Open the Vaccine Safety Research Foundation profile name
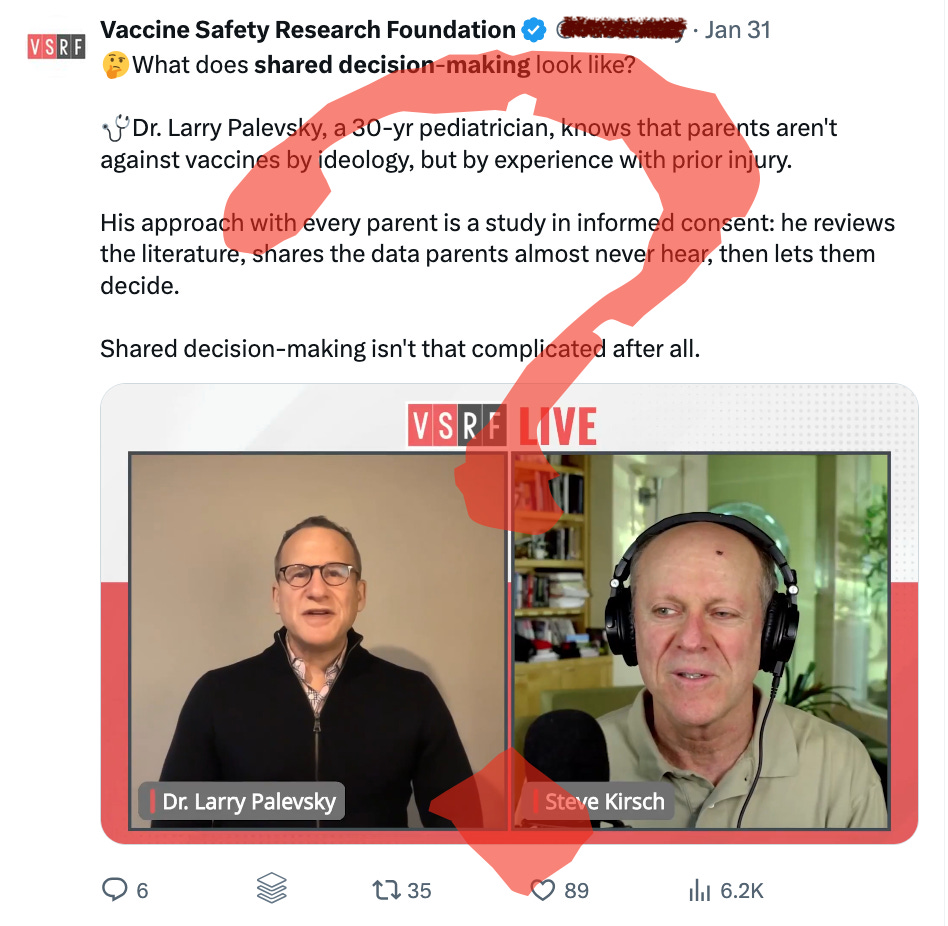This screenshot has width=948, height=926. [308, 30]
